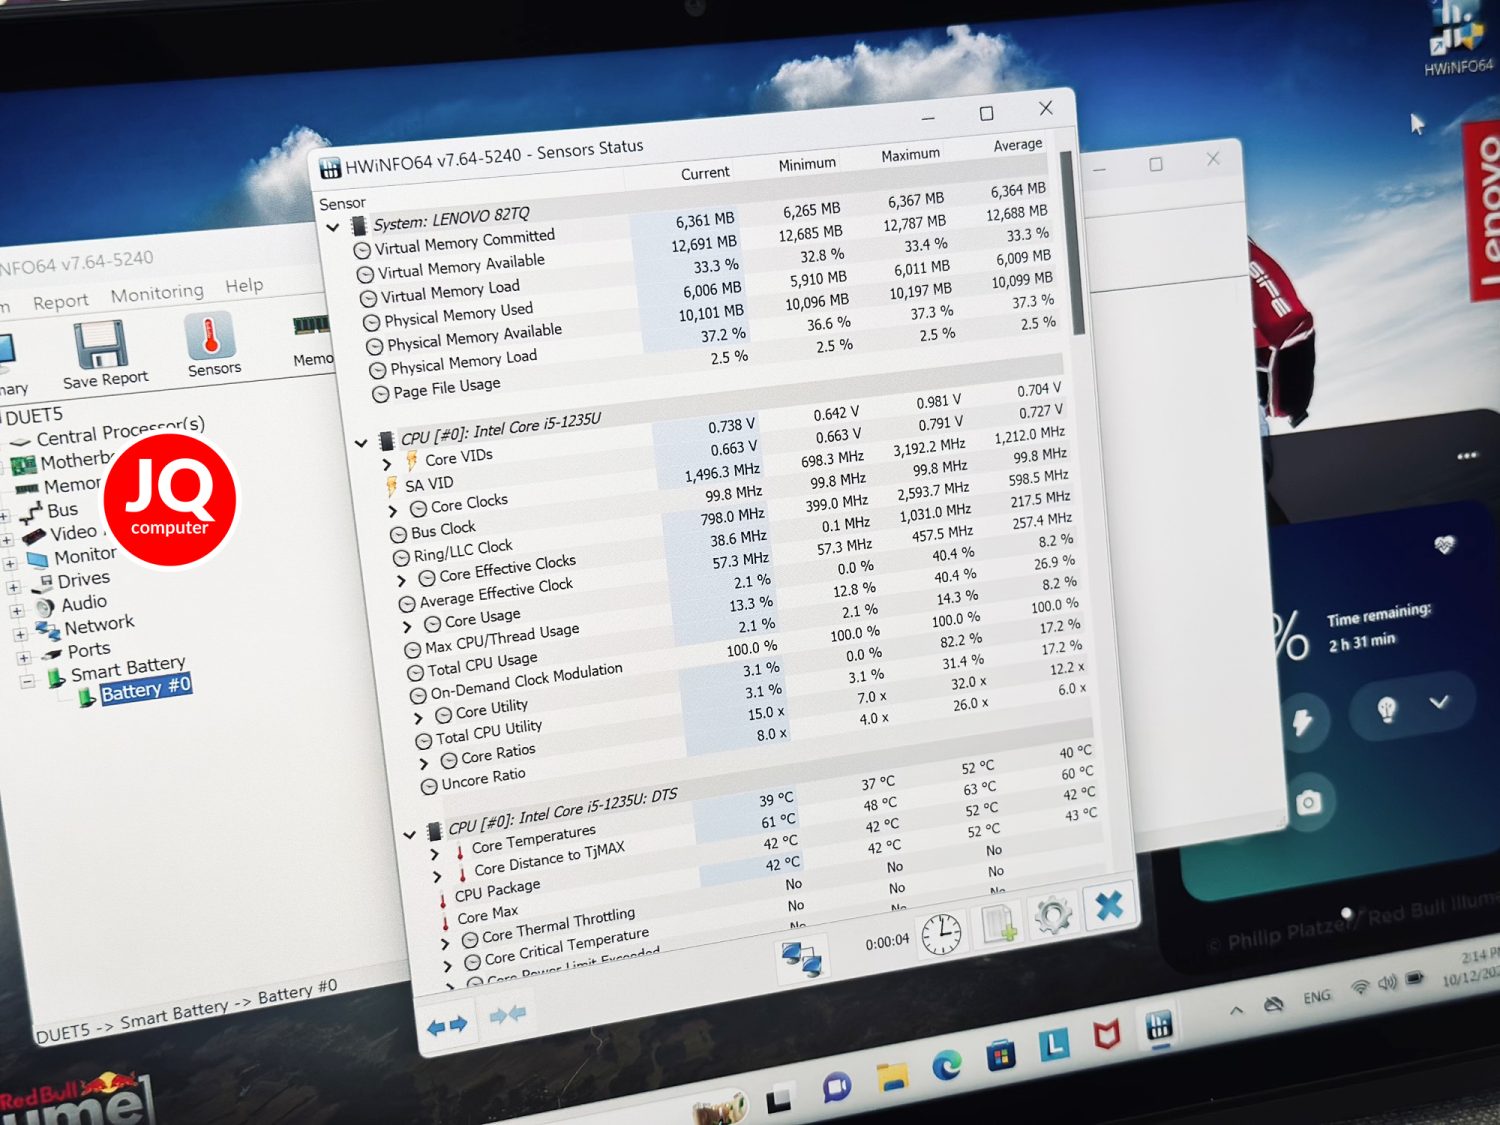This screenshot has width=1500, height=1125.
Task: Expand the Core Effective Clocks row
Action: (402, 580)
